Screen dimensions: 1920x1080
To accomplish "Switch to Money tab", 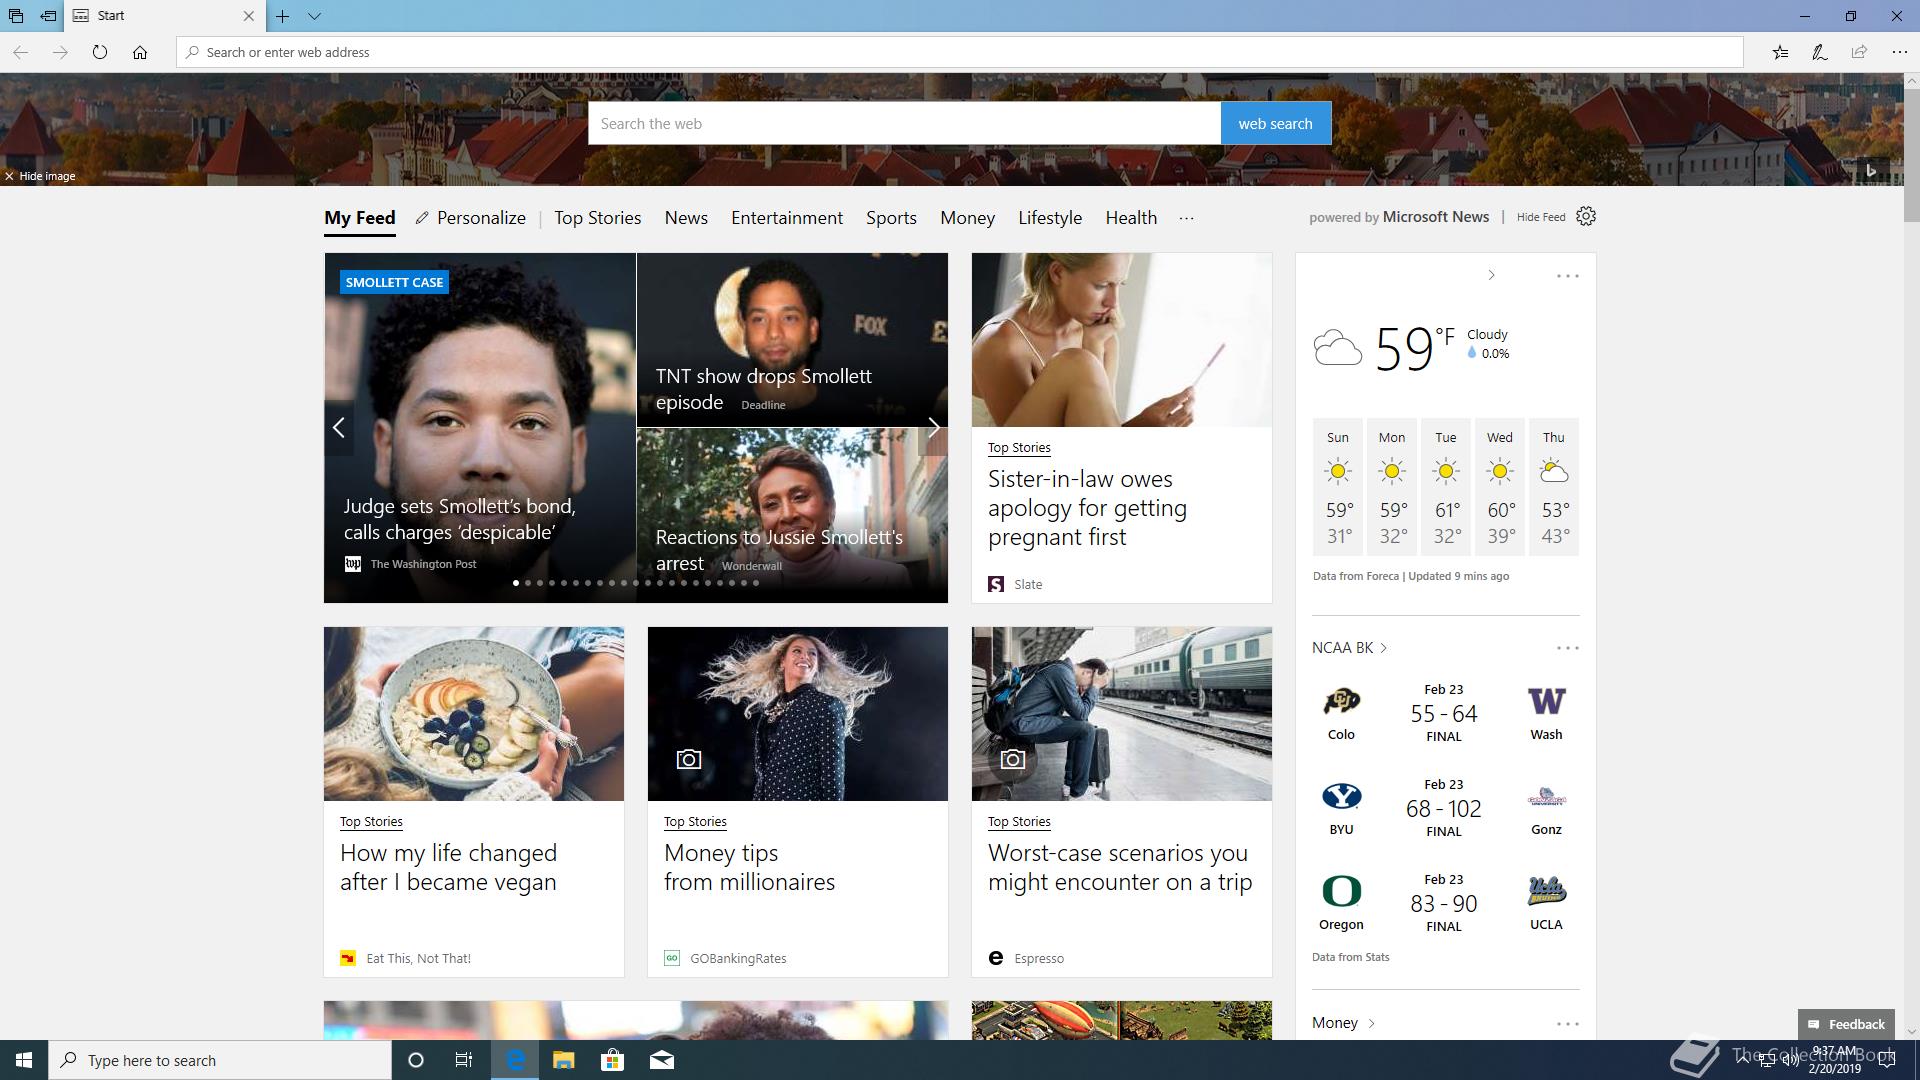I will coord(967,218).
